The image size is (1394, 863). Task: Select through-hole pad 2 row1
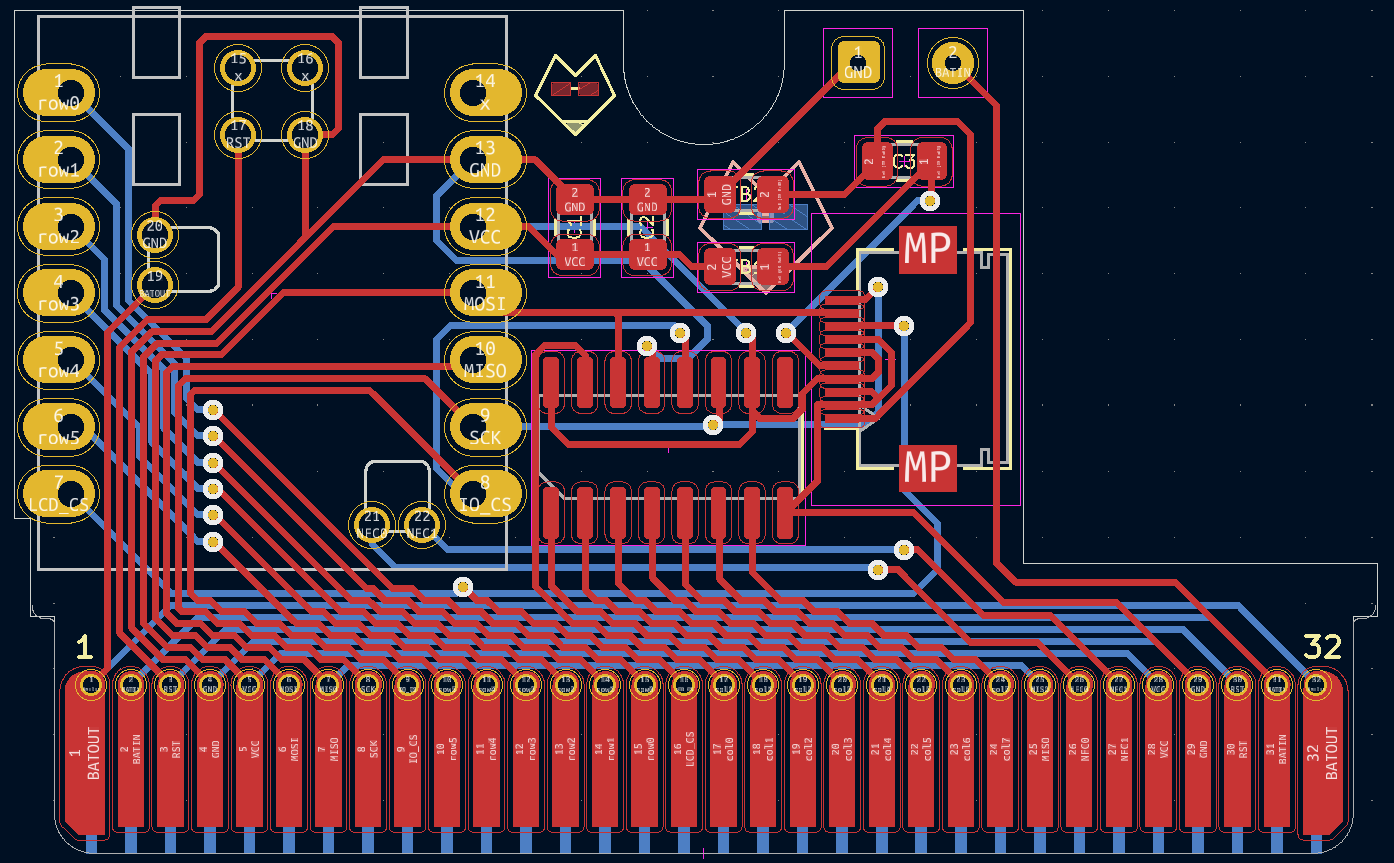pos(59,158)
